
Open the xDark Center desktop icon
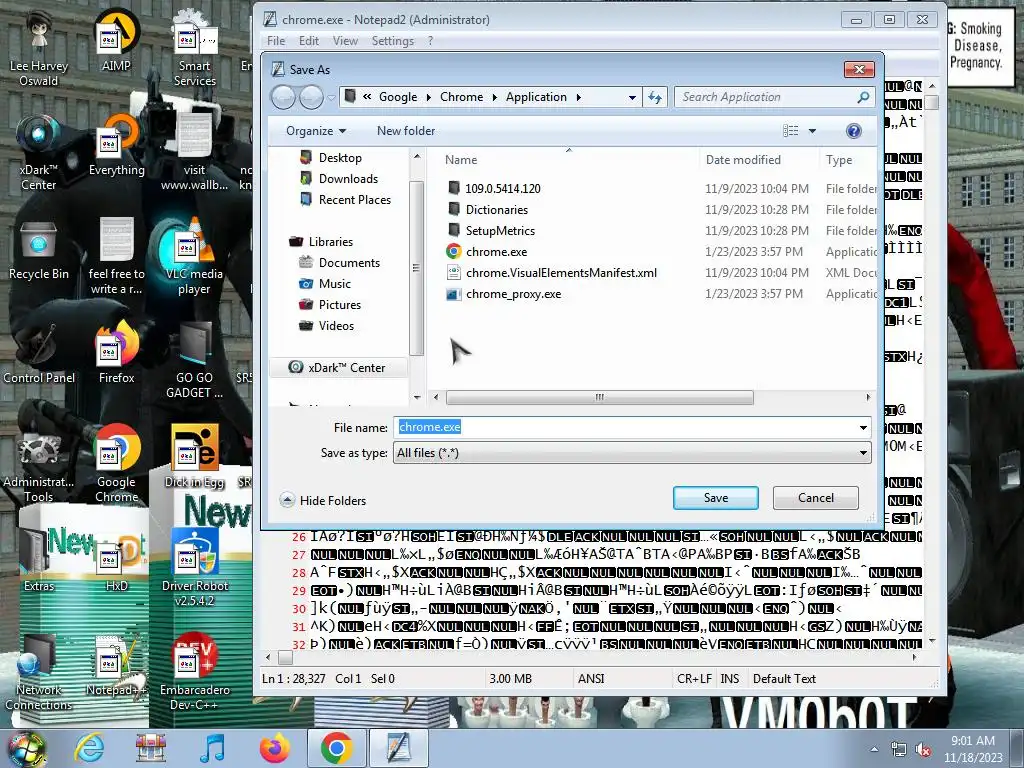[x=39, y=153]
